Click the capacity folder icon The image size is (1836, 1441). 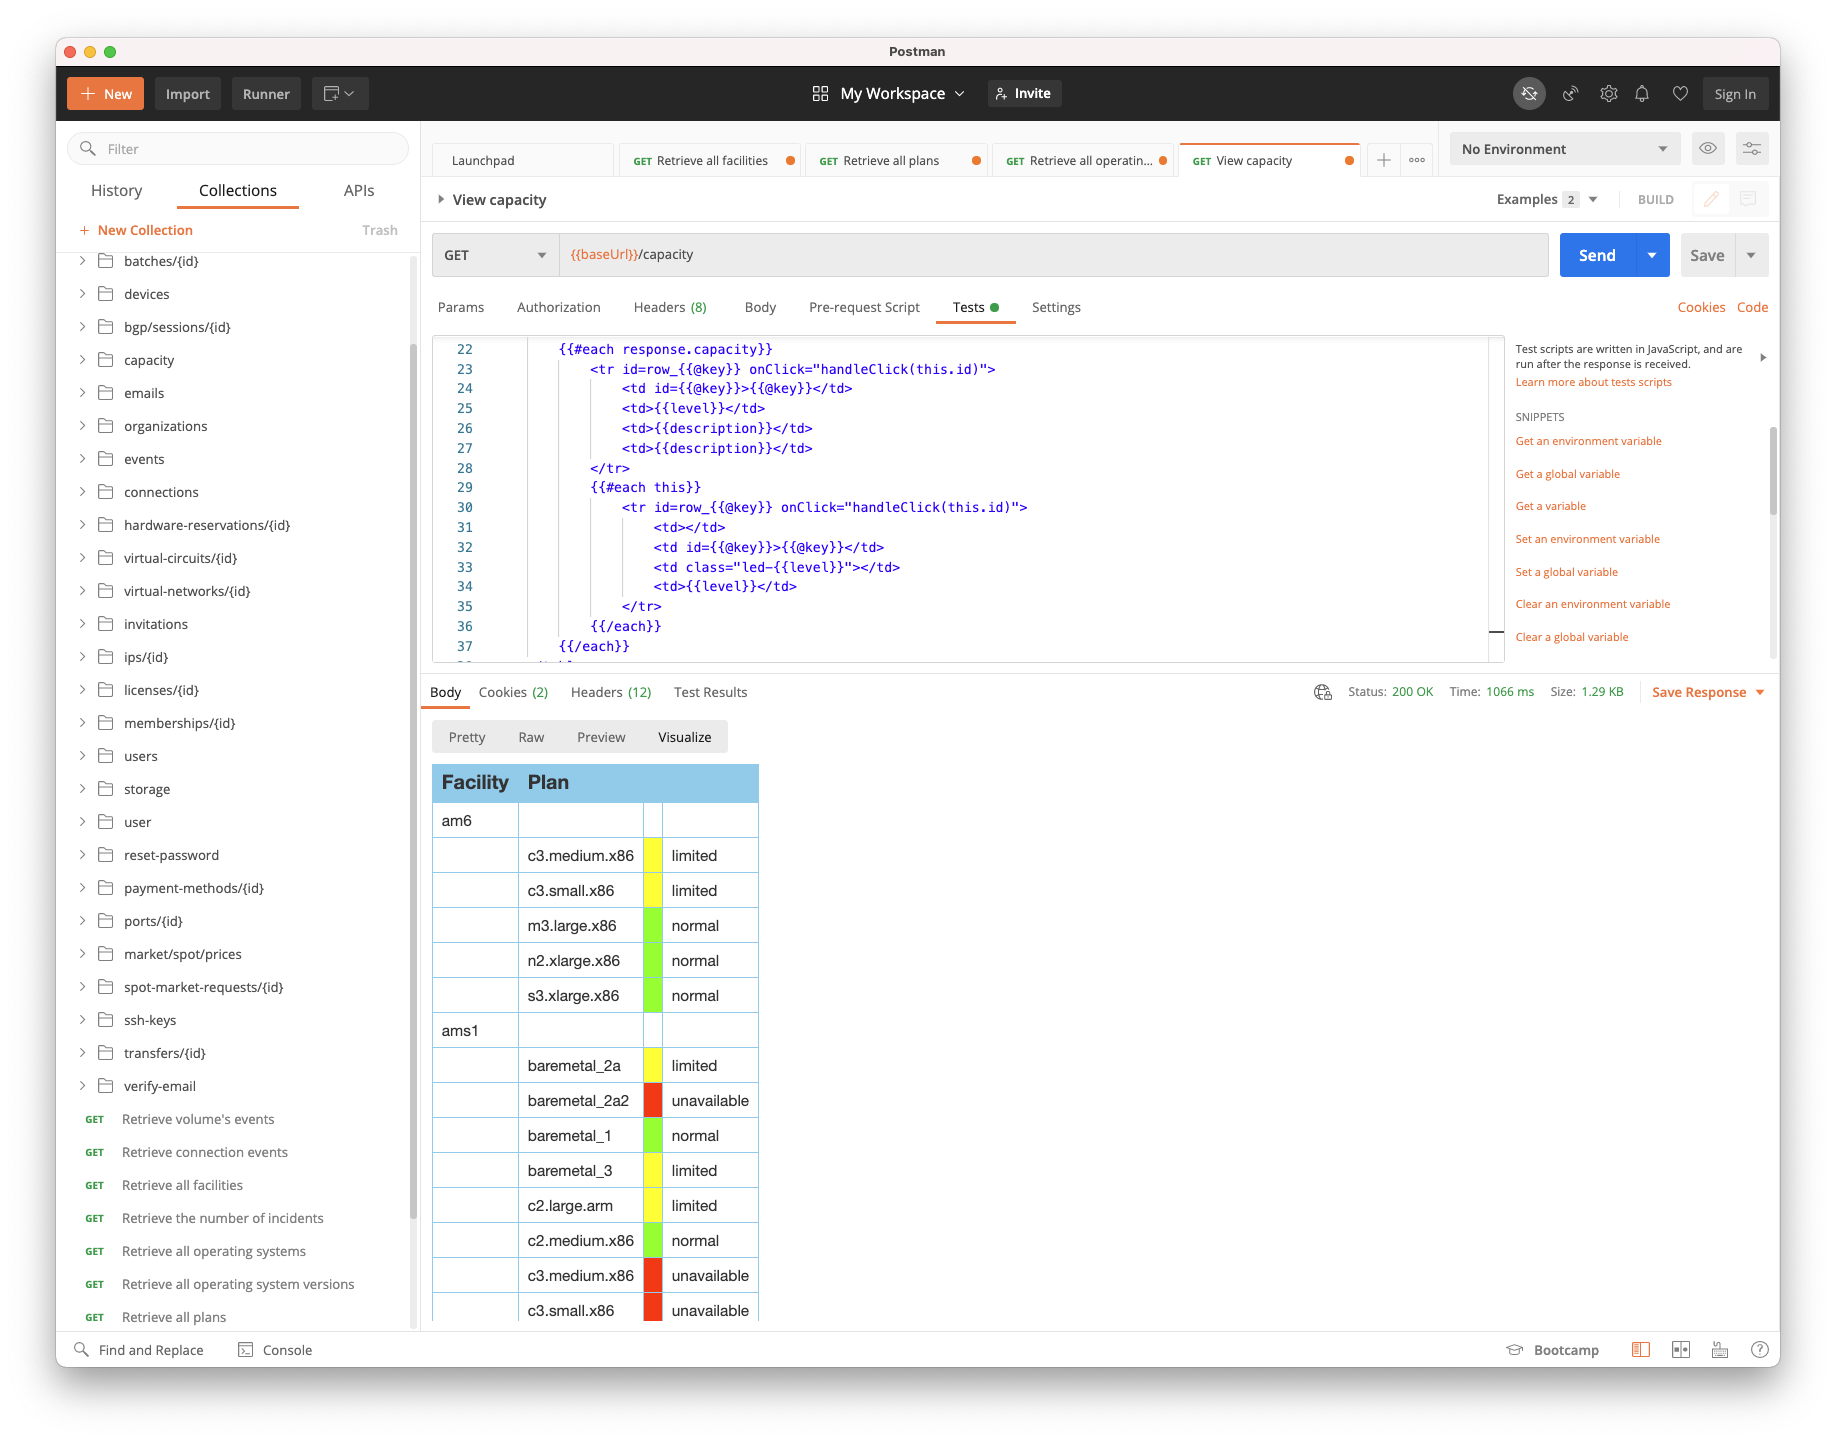106,360
